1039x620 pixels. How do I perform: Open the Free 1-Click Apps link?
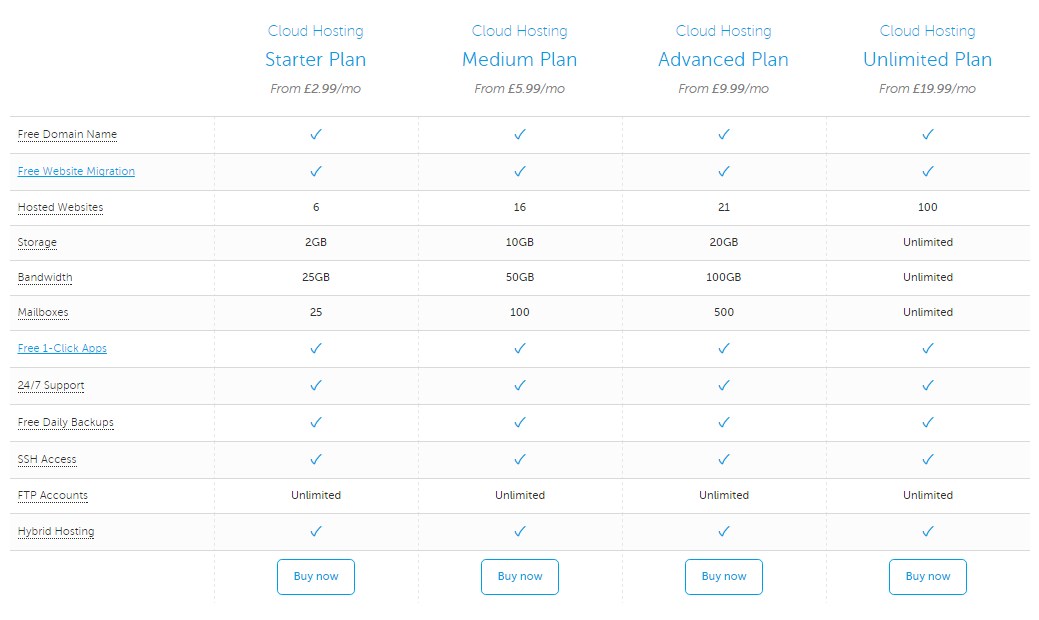pyautogui.click(x=62, y=348)
